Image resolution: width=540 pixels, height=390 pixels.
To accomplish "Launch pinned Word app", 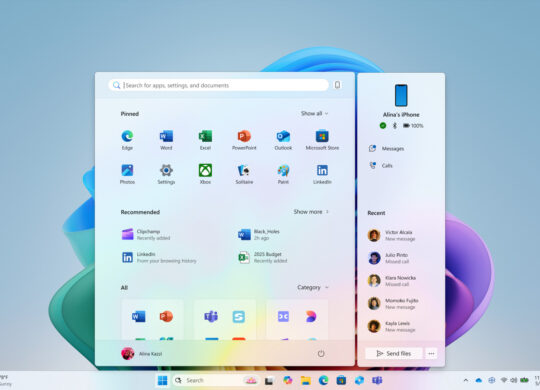I will pyautogui.click(x=166, y=140).
